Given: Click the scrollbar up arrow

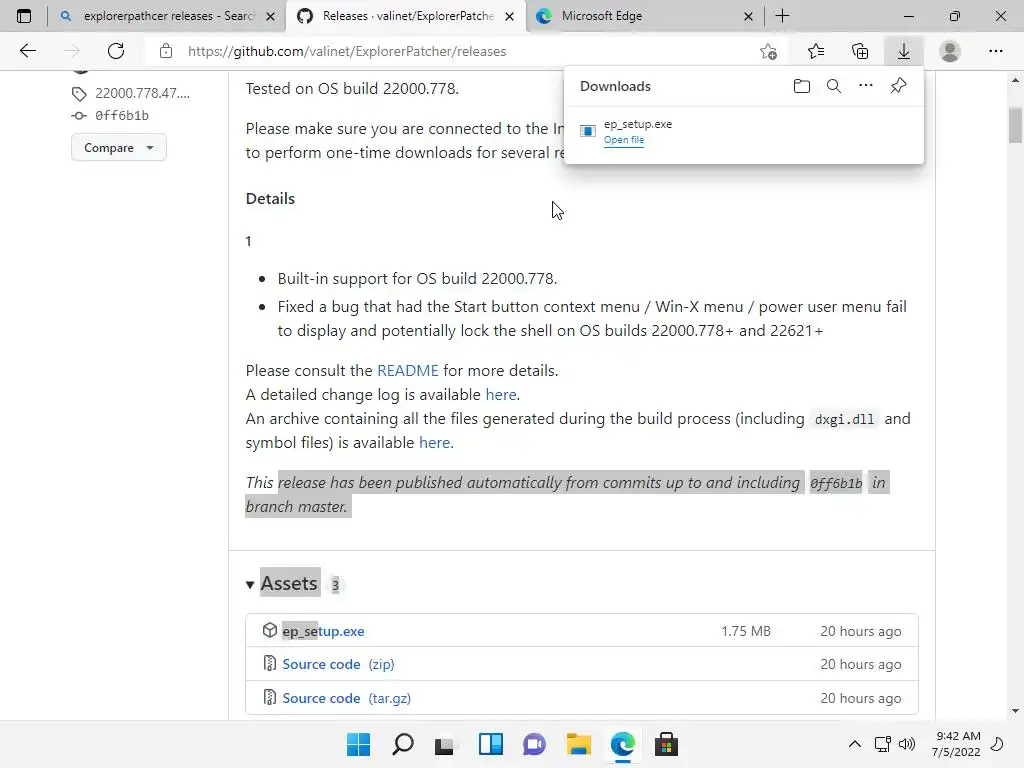Looking at the screenshot, I should tap(1015, 80).
